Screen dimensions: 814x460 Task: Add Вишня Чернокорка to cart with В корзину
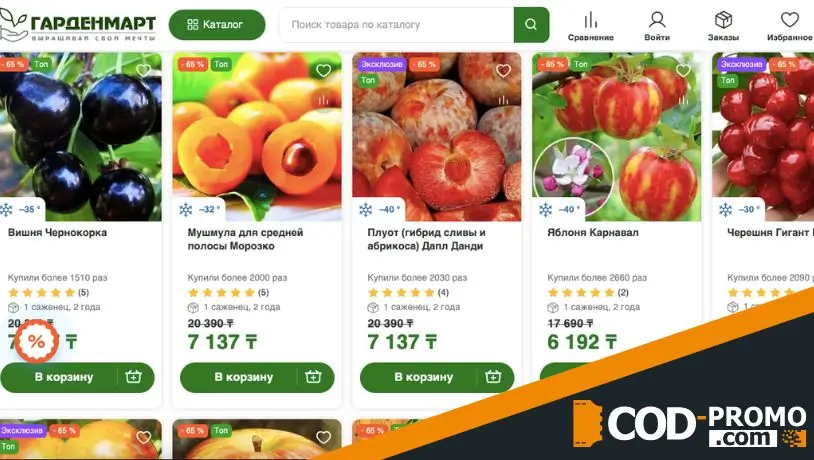[63, 377]
